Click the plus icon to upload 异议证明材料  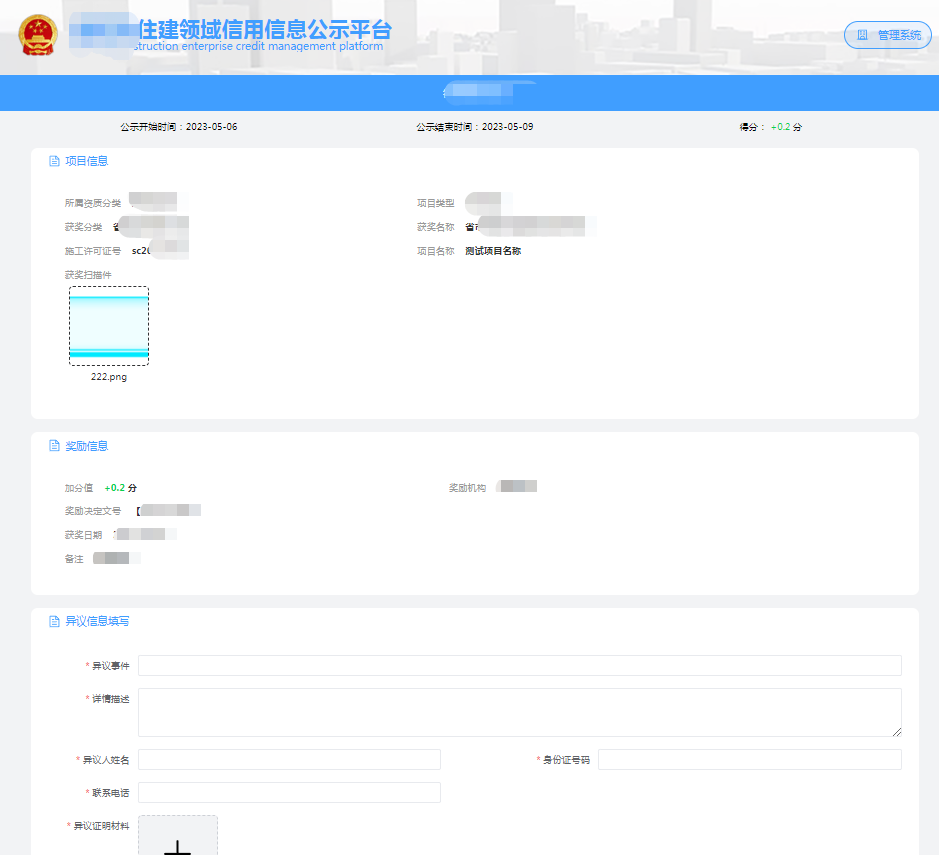pyautogui.click(x=178, y=845)
